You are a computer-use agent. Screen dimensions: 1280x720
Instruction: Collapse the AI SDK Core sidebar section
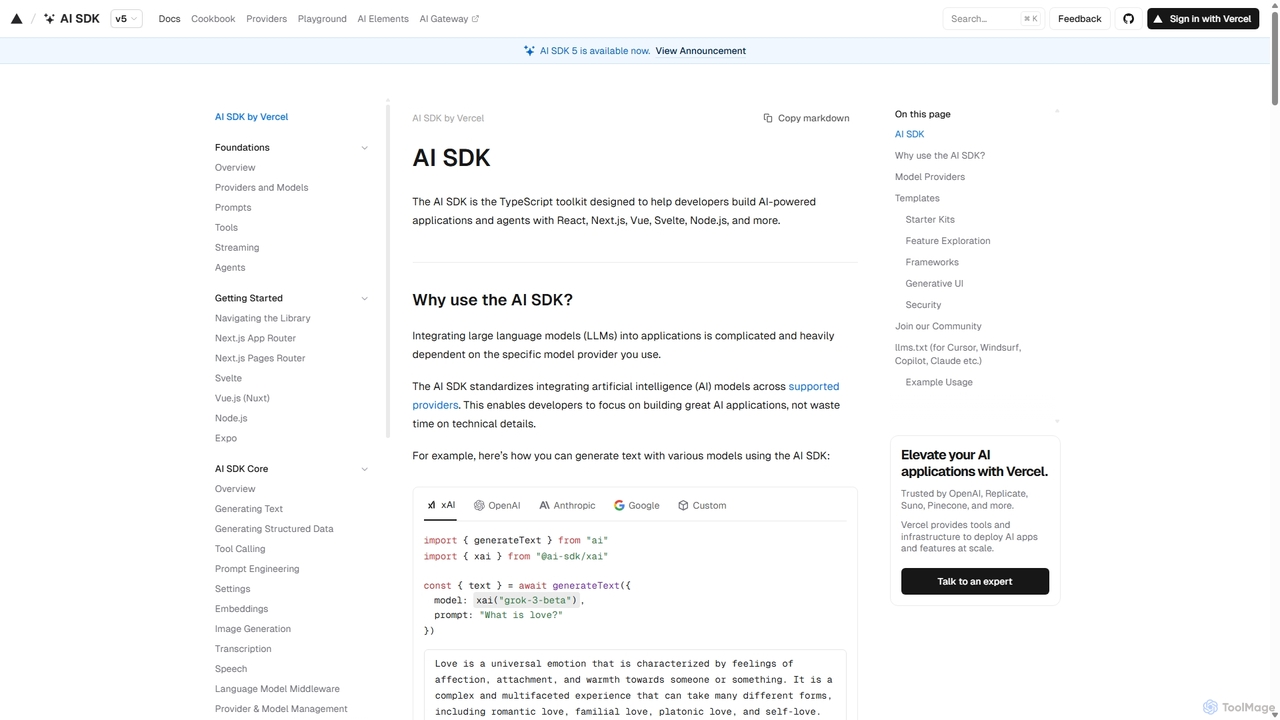364,469
